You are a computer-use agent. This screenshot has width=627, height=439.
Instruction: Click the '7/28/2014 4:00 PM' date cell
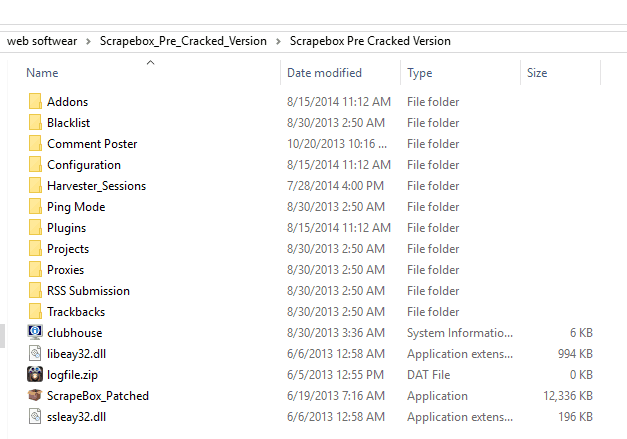(x=335, y=186)
